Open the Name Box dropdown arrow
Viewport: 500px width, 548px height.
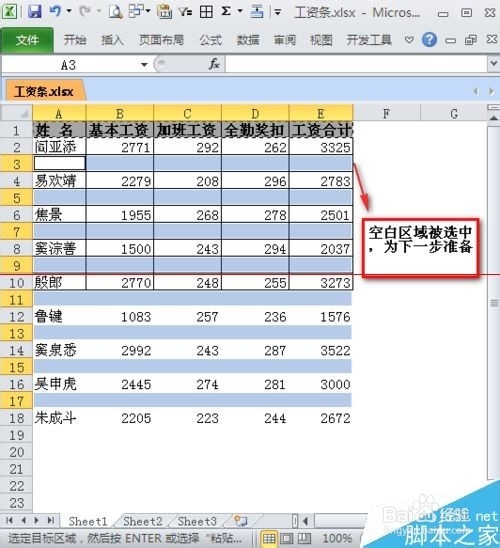point(144,65)
